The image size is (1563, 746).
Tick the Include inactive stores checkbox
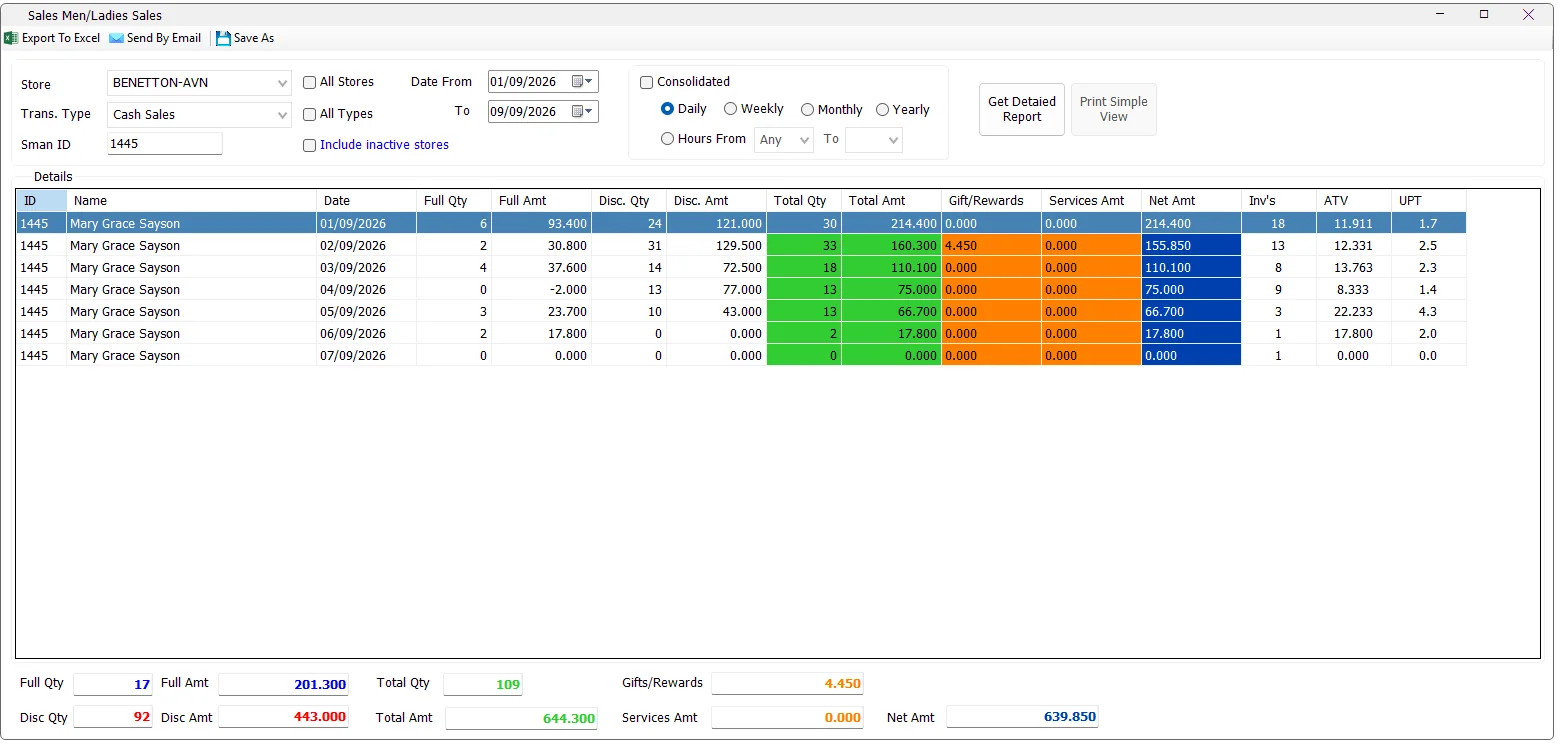coord(310,145)
